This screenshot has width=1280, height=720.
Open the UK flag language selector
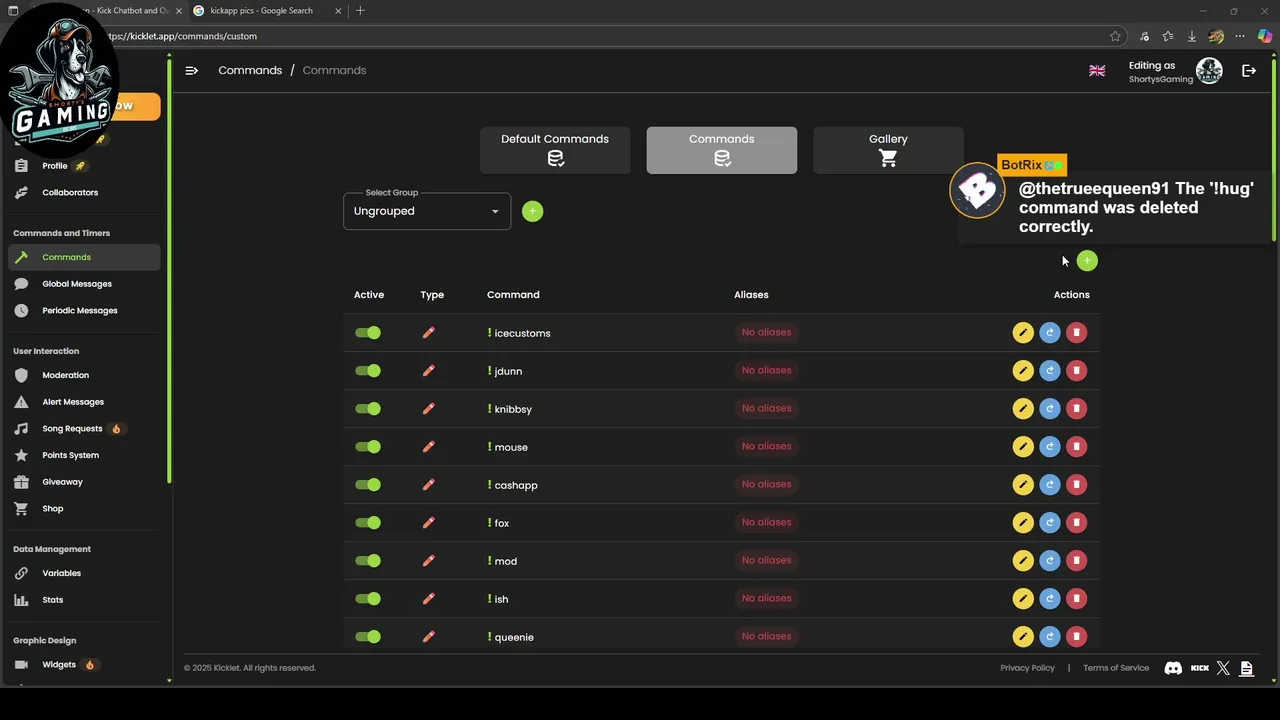tap(1097, 71)
